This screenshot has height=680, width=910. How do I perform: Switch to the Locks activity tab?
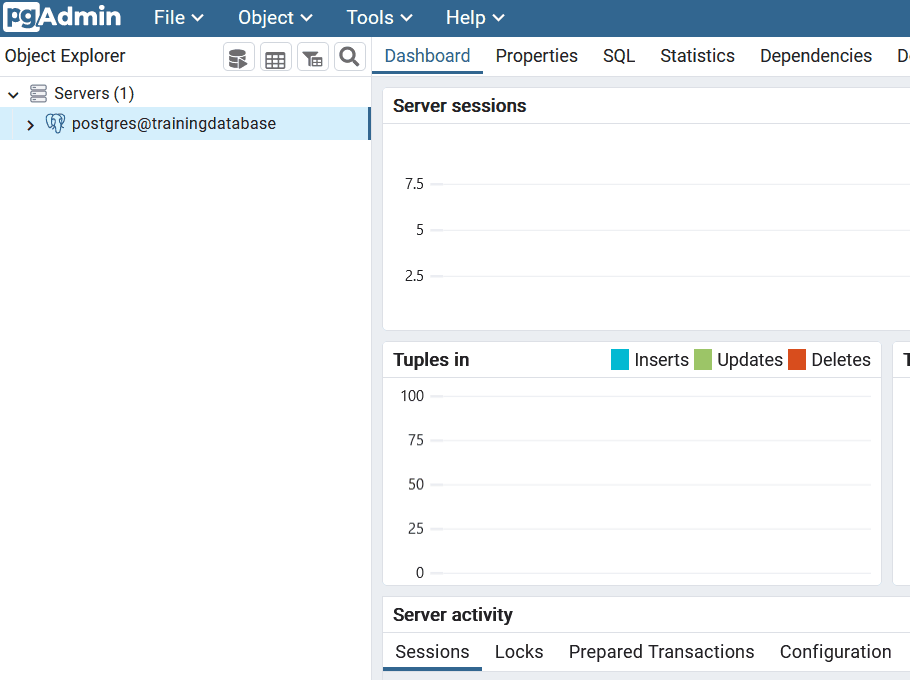519,652
